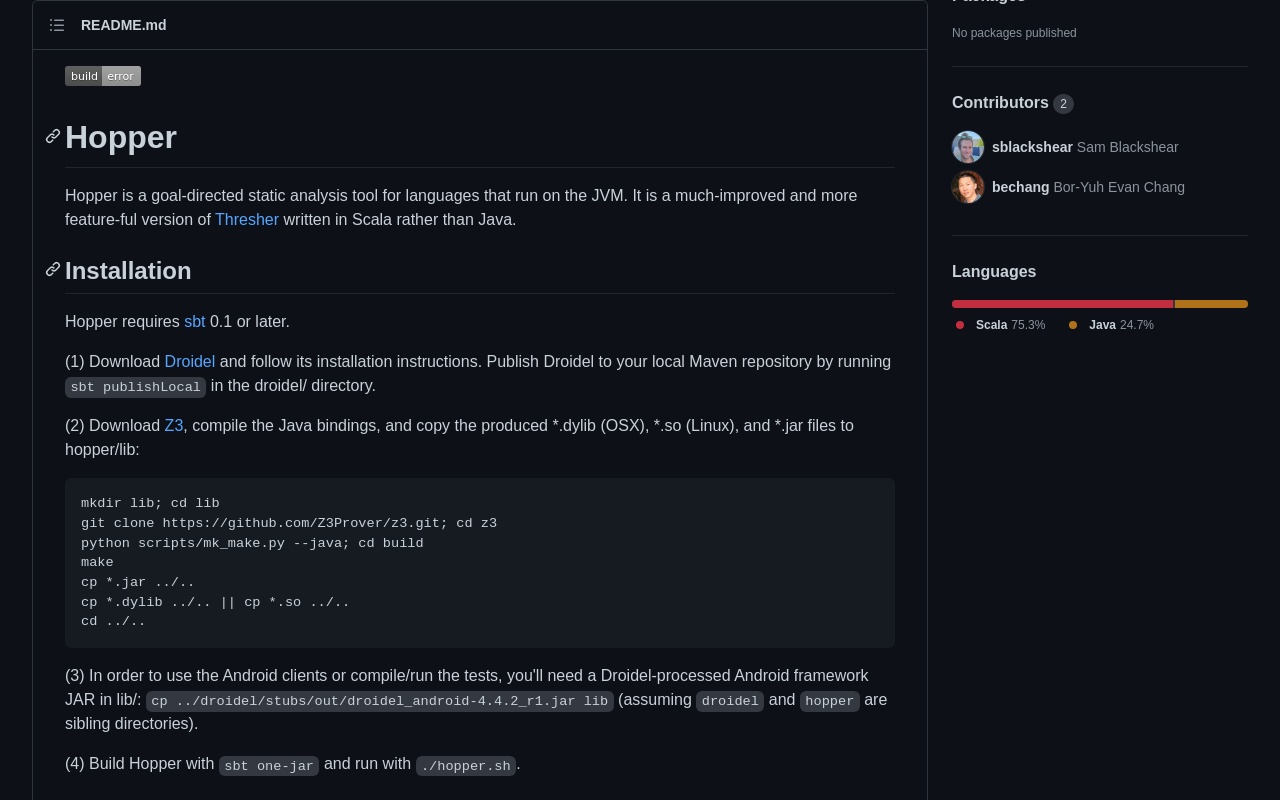1280x800 pixels.
Task: Select the Scala 75.3% language entry
Action: pyautogui.click(x=1010, y=325)
